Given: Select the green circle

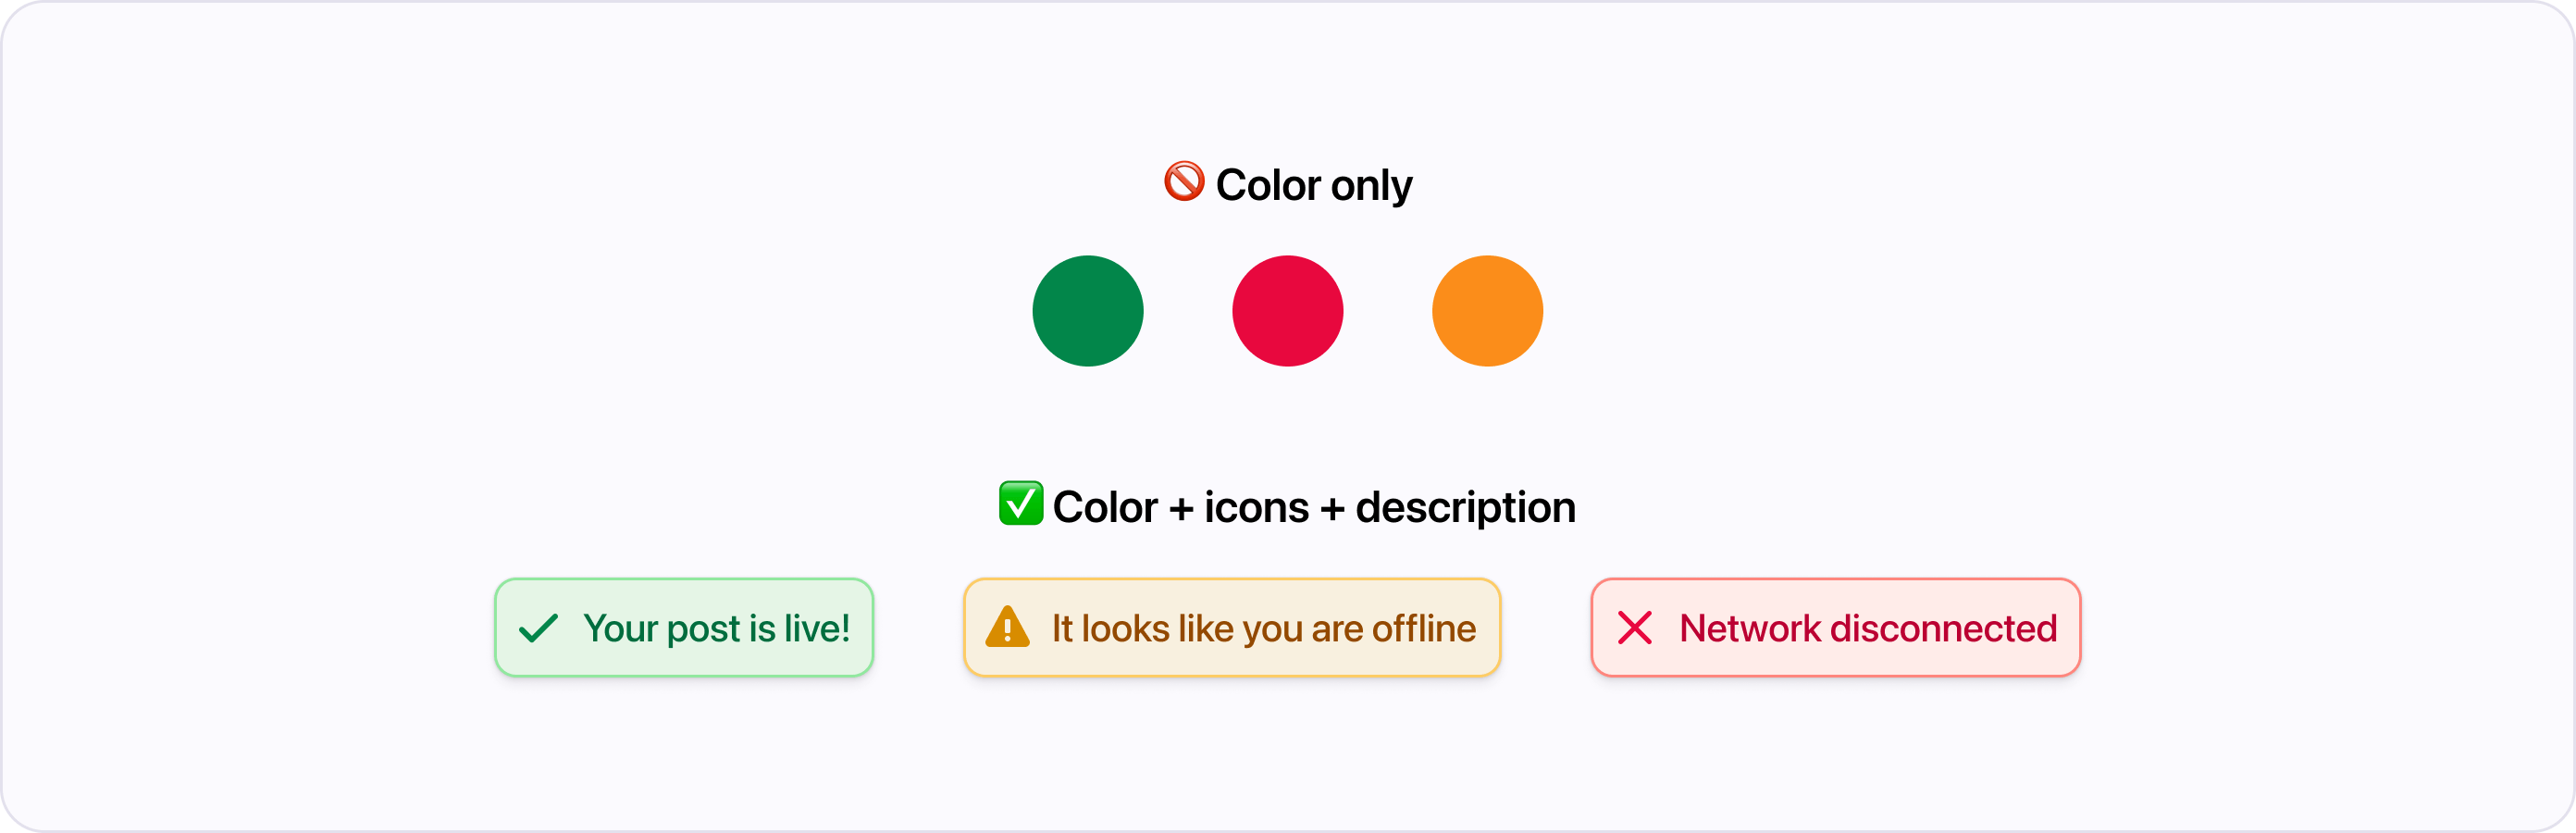Looking at the screenshot, I should (x=1088, y=311).
